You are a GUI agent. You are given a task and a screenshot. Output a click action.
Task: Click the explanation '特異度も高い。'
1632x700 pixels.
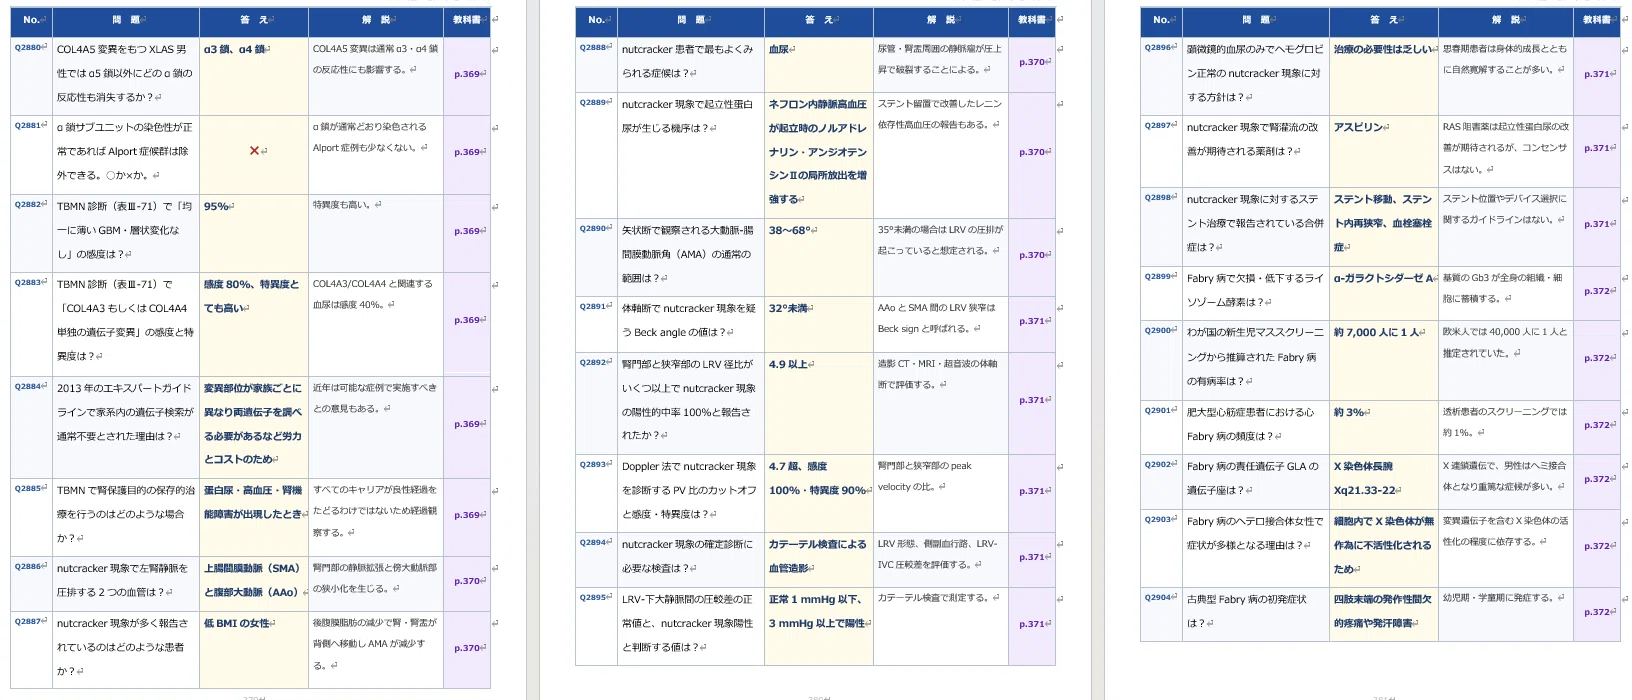[344, 204]
